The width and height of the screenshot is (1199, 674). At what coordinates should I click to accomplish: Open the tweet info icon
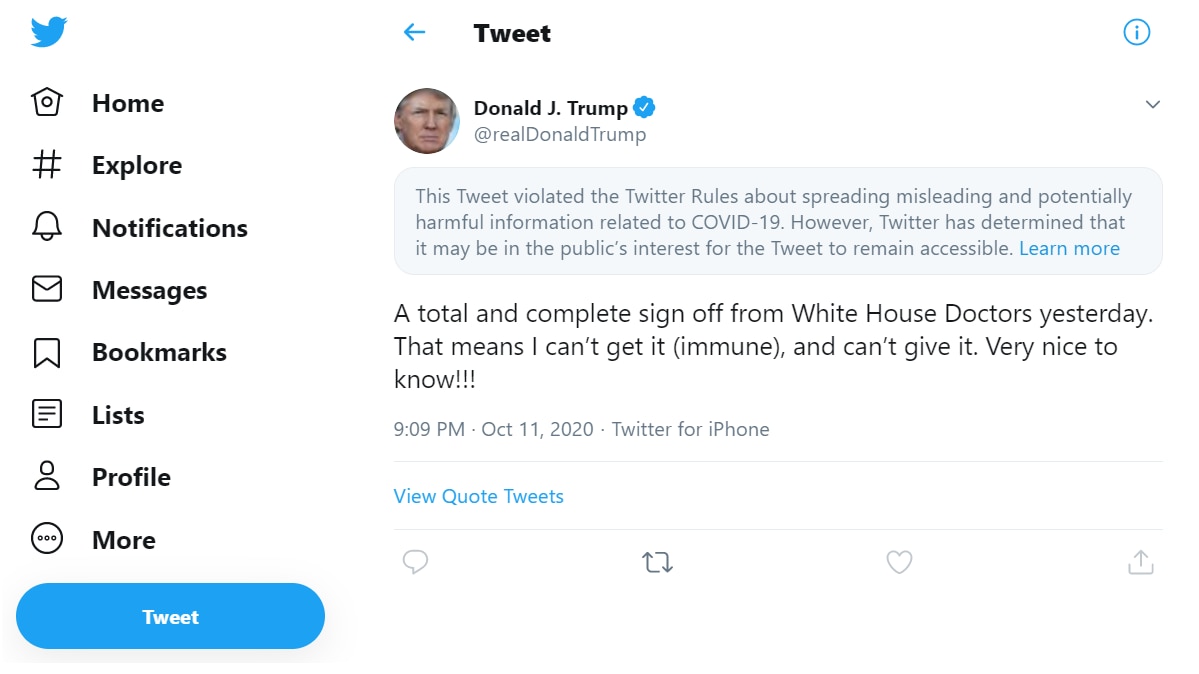(1137, 33)
